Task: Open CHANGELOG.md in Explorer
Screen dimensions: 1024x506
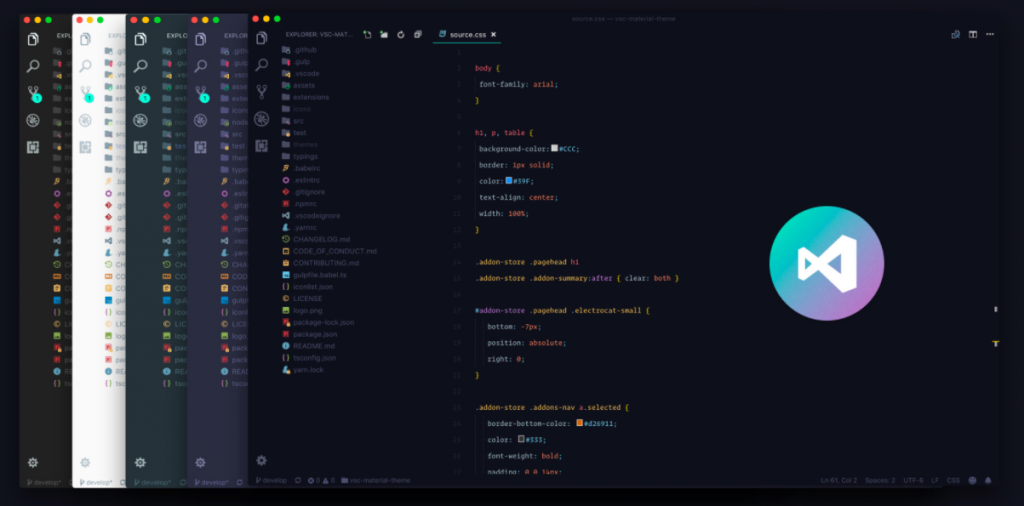Action: (x=316, y=240)
